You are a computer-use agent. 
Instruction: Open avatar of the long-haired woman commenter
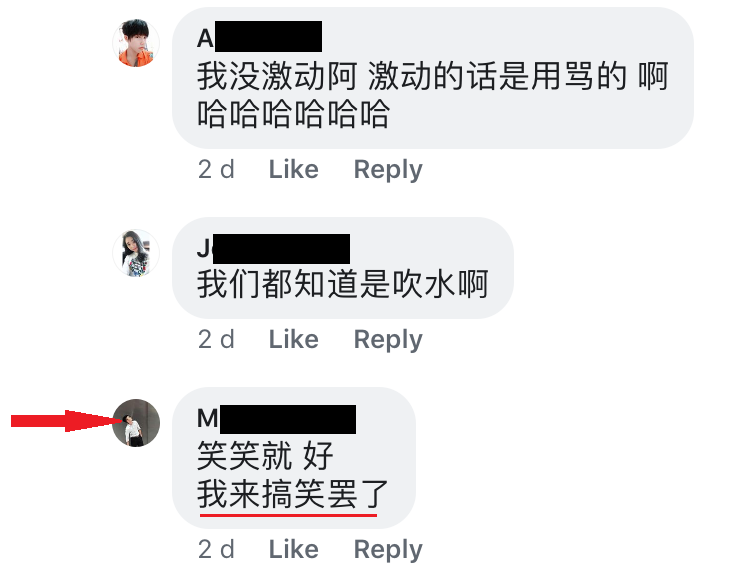click(x=136, y=253)
